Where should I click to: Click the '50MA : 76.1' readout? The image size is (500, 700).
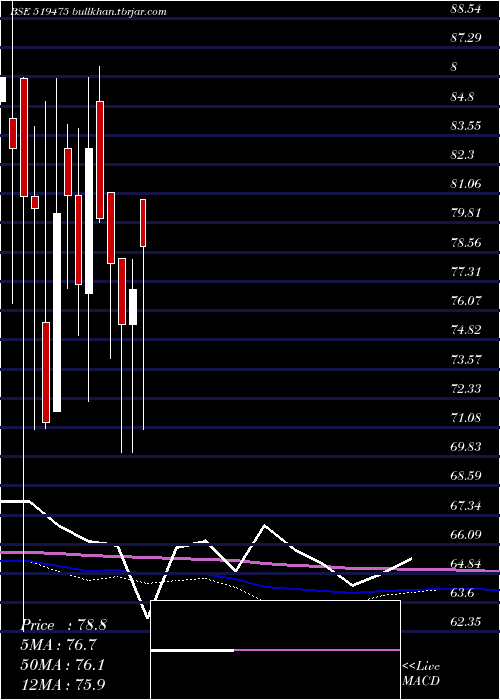click(63, 665)
